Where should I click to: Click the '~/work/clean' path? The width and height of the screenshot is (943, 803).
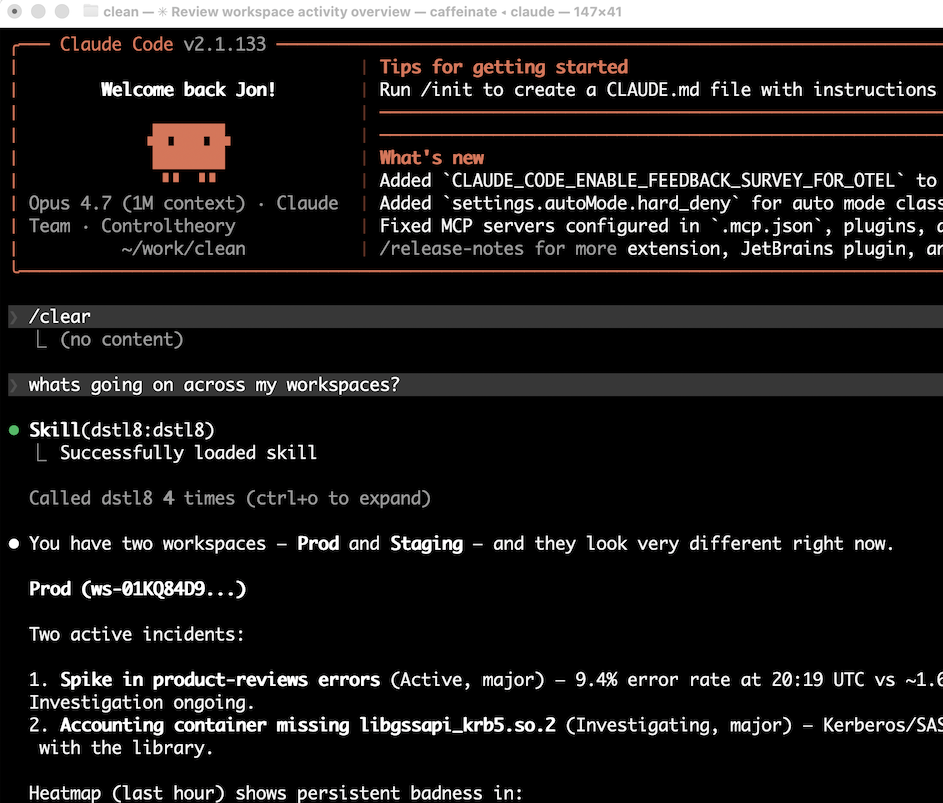[183, 248]
